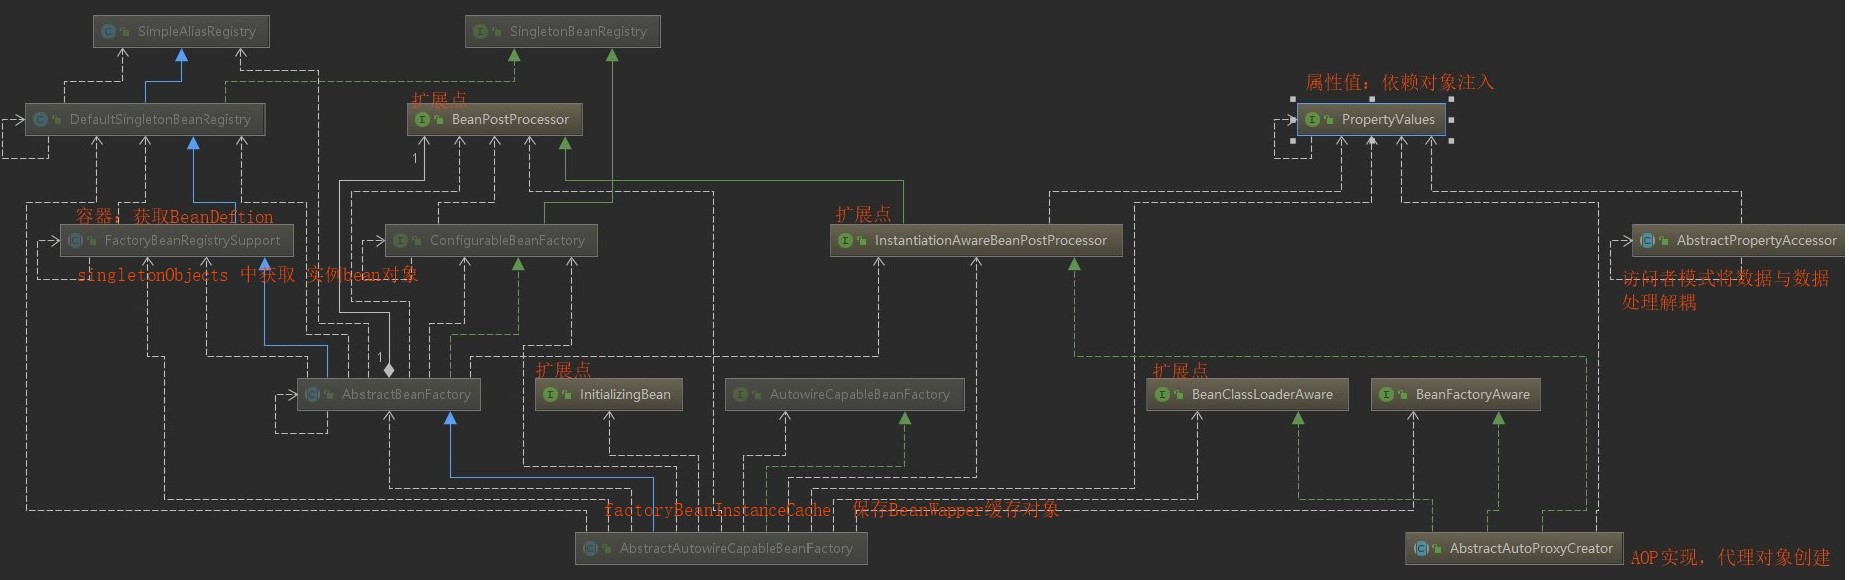The width and height of the screenshot is (1849, 580).
Task: Select the FactoryBeanRegistrySupport node
Action: coord(177,240)
